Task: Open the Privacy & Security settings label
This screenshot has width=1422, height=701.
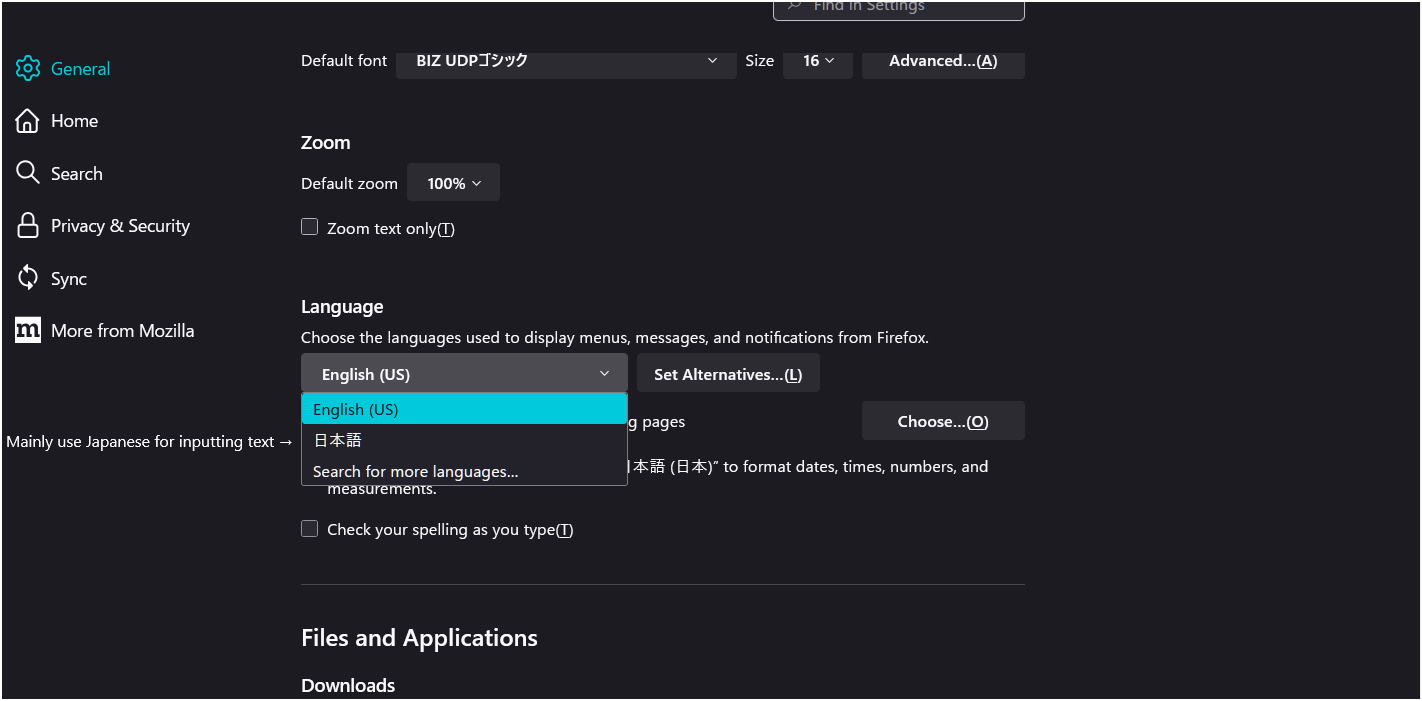Action: (x=120, y=226)
